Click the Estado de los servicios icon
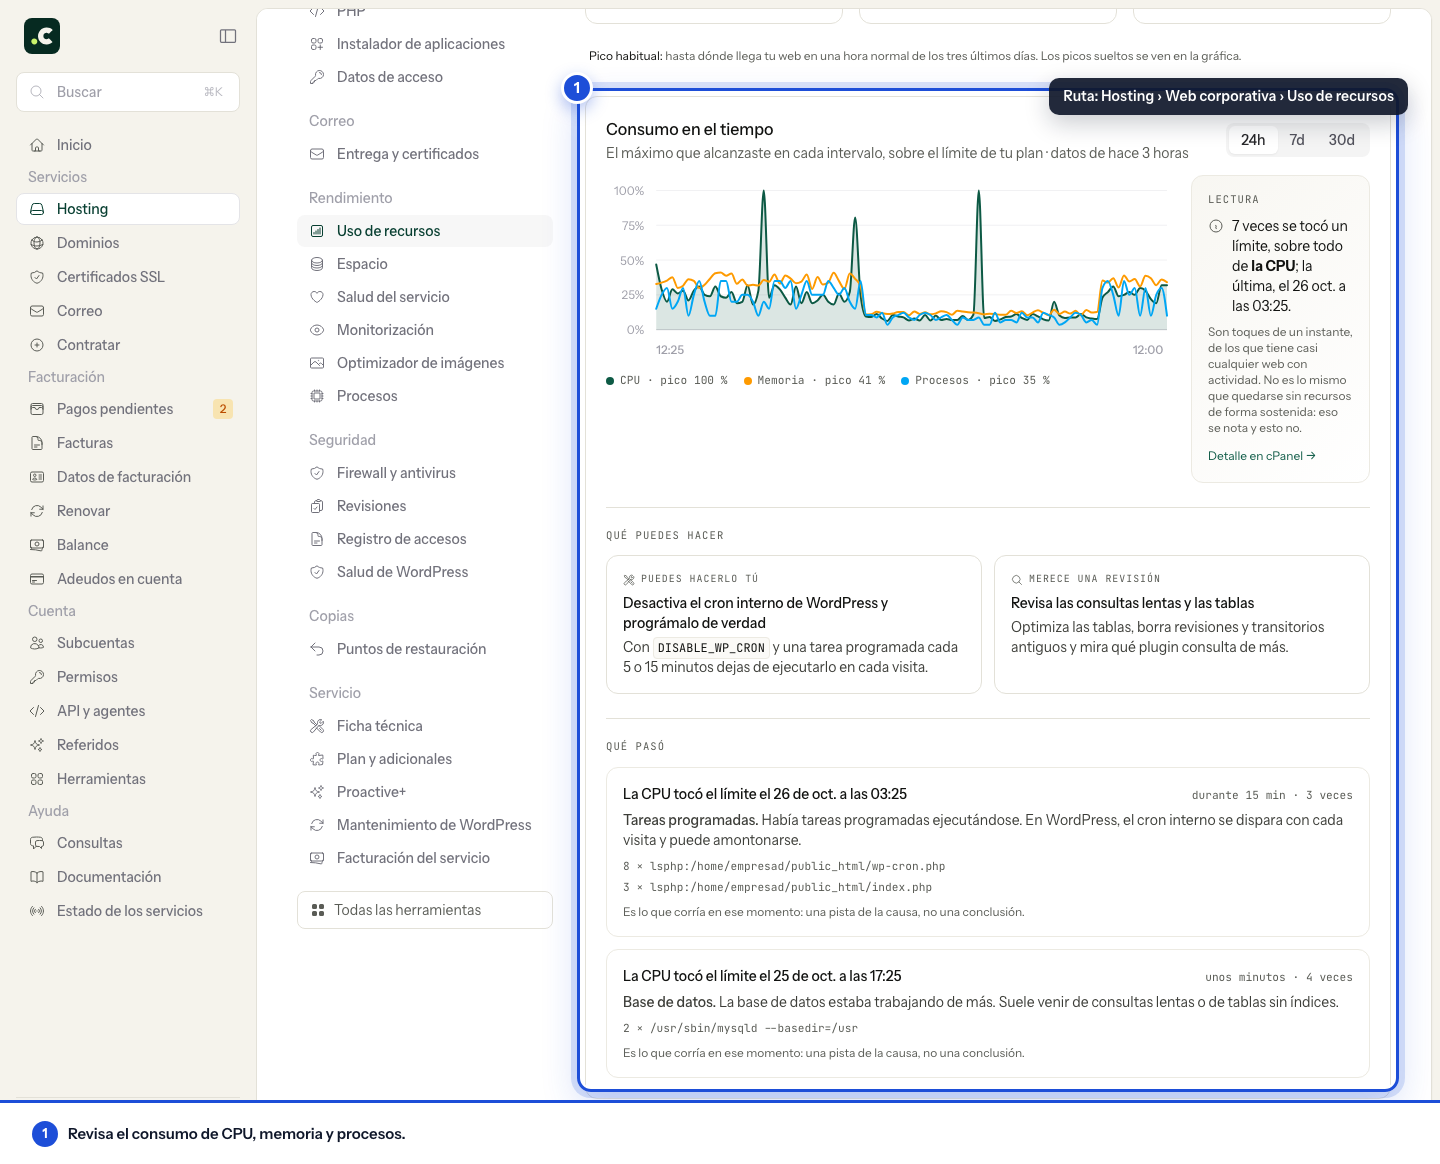Screen dimensions: 1440x1164 37,911
